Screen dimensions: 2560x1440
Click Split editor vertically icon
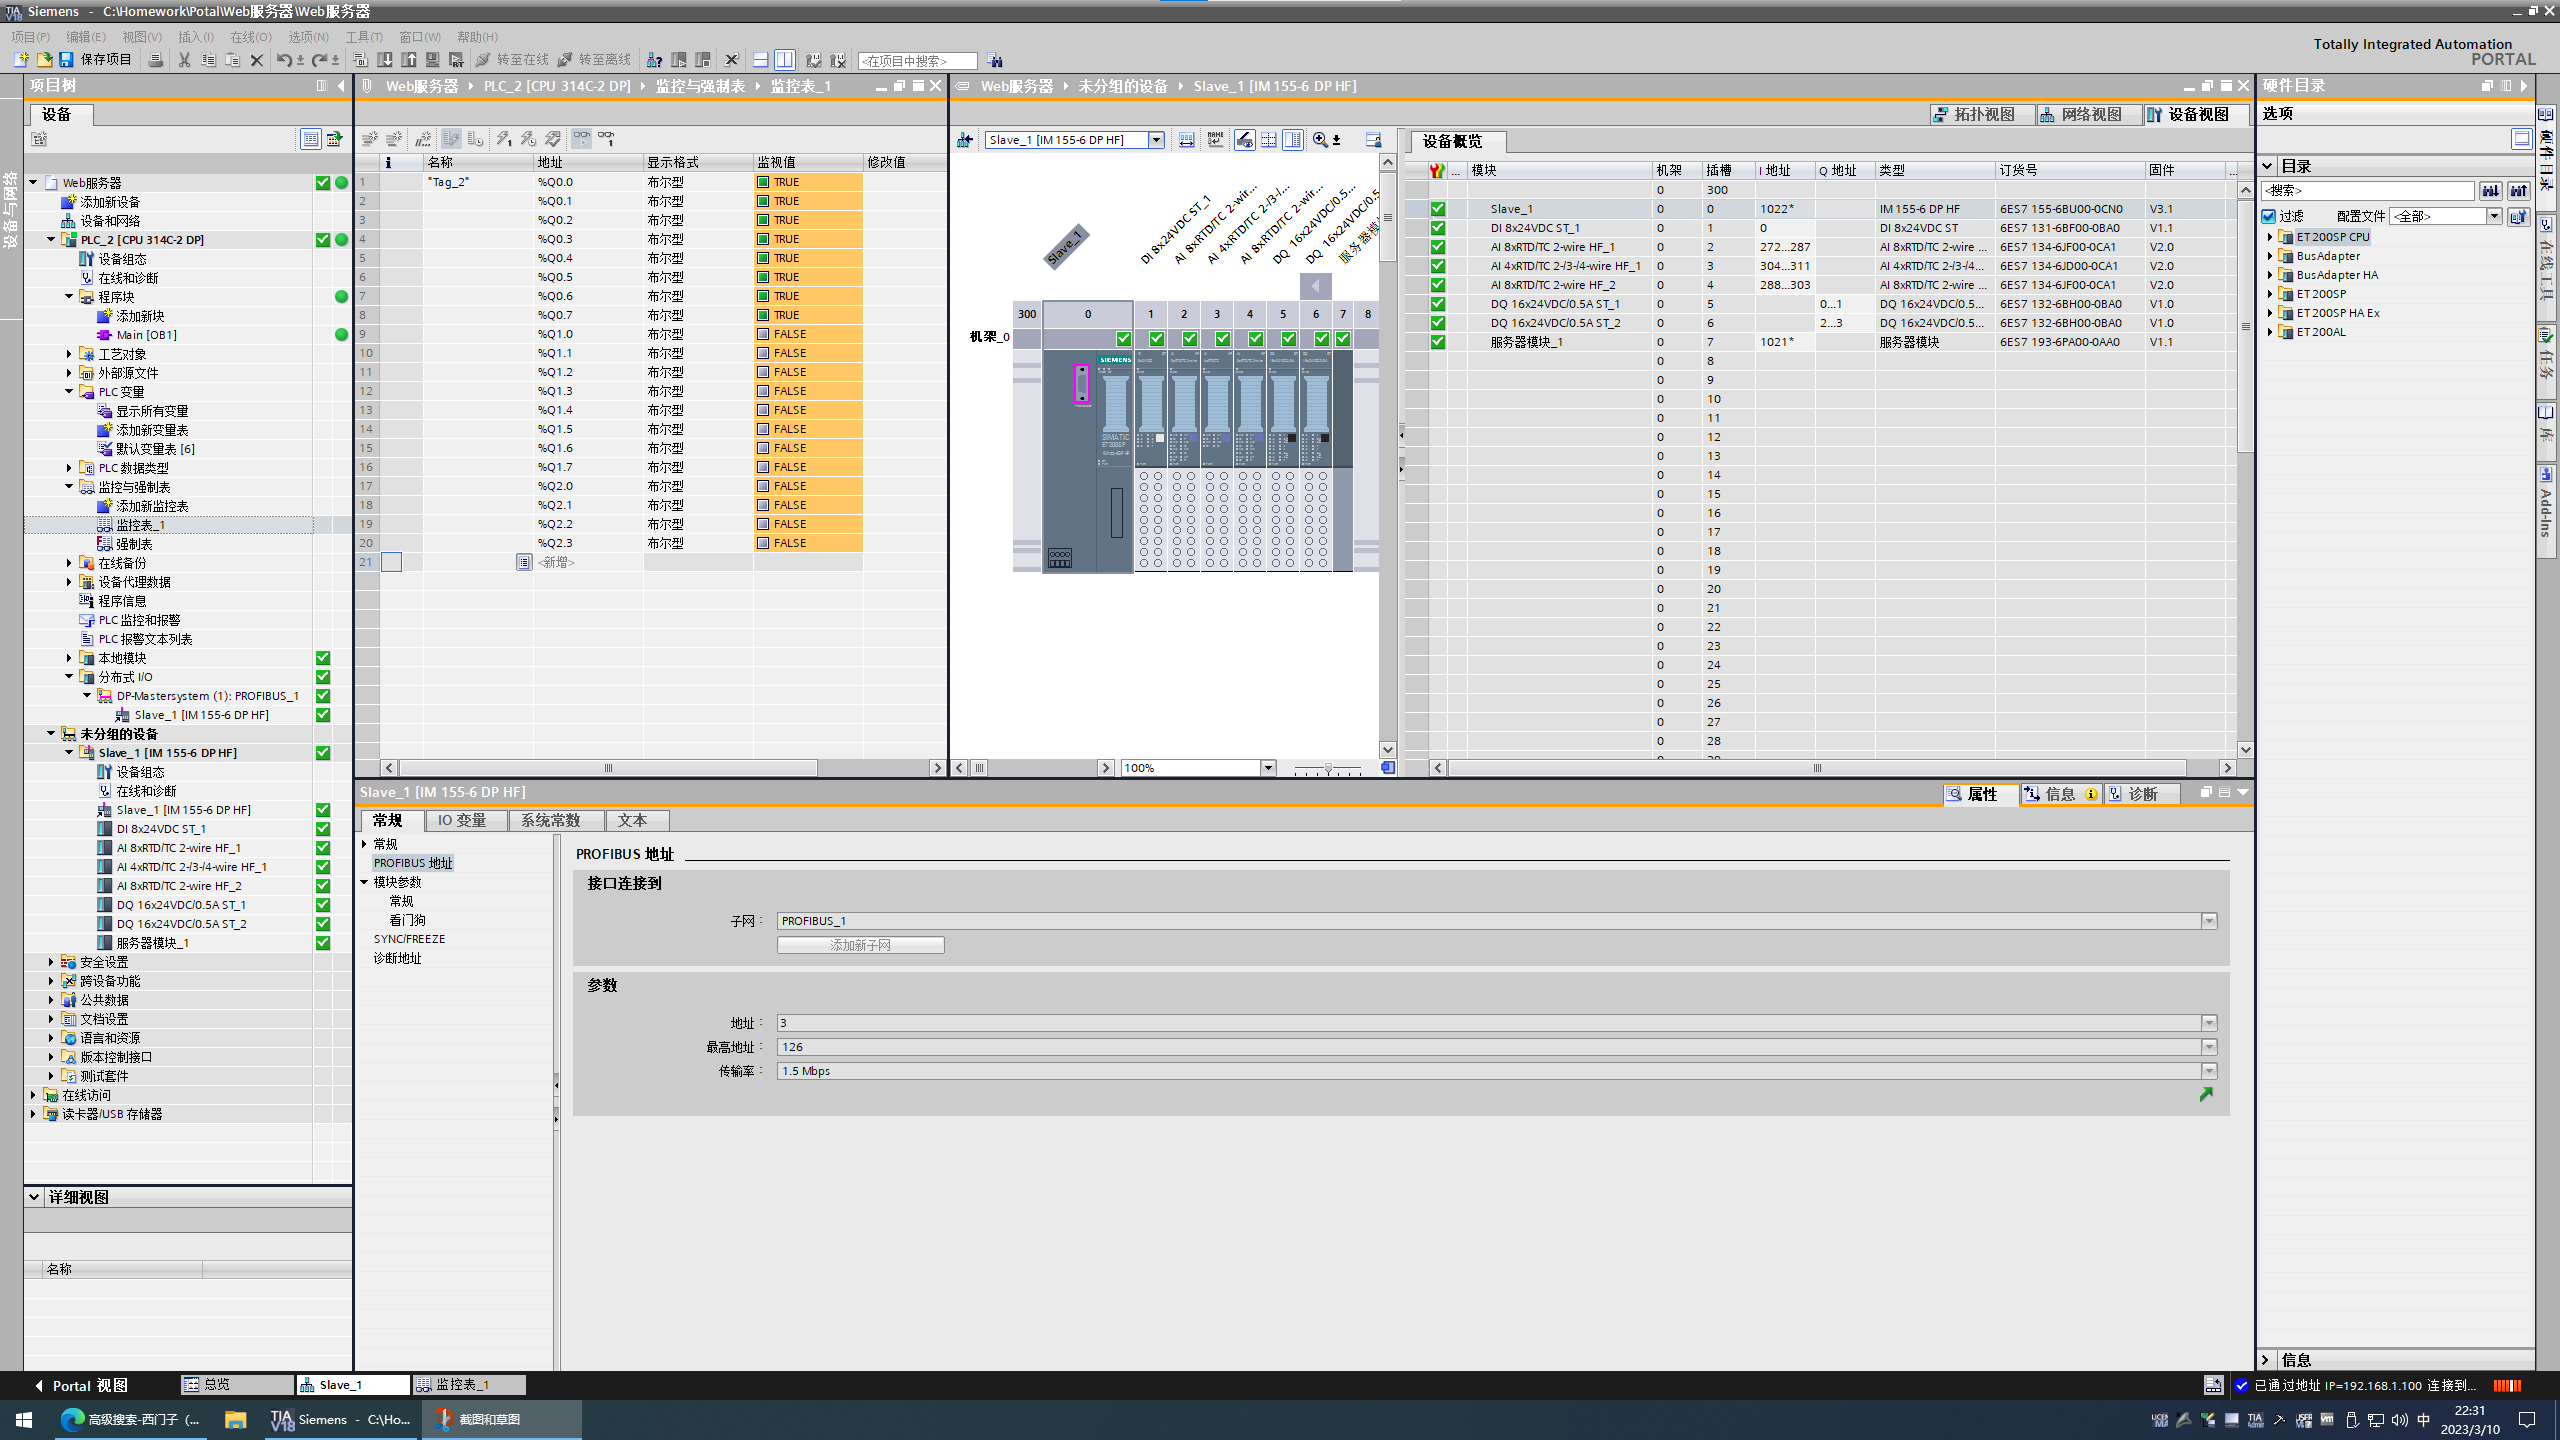click(785, 60)
